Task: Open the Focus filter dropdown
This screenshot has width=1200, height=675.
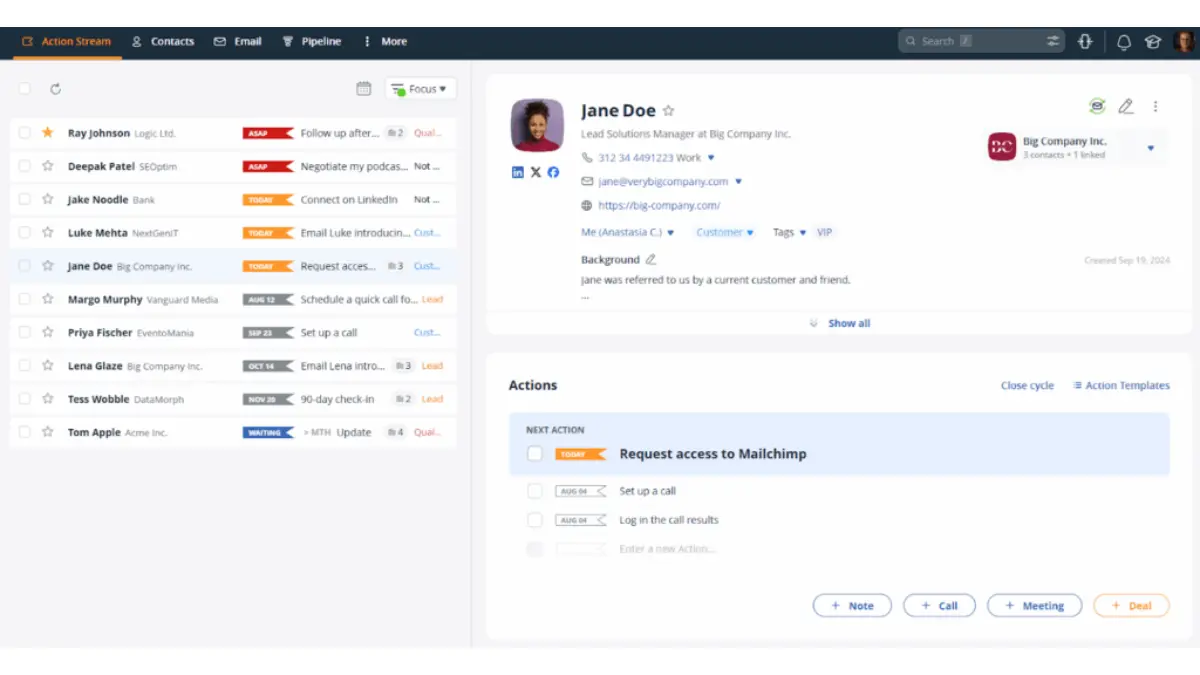Action: [420, 88]
